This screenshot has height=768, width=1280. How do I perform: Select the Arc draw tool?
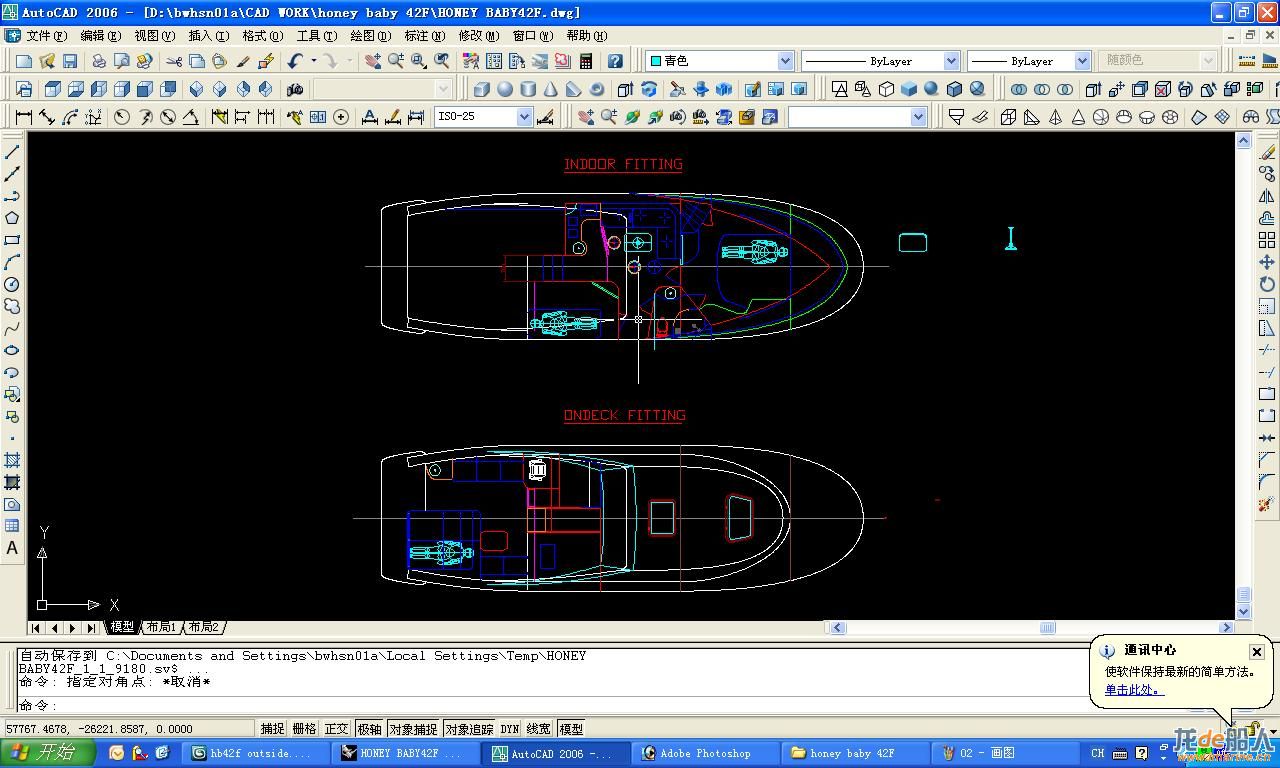(12, 262)
